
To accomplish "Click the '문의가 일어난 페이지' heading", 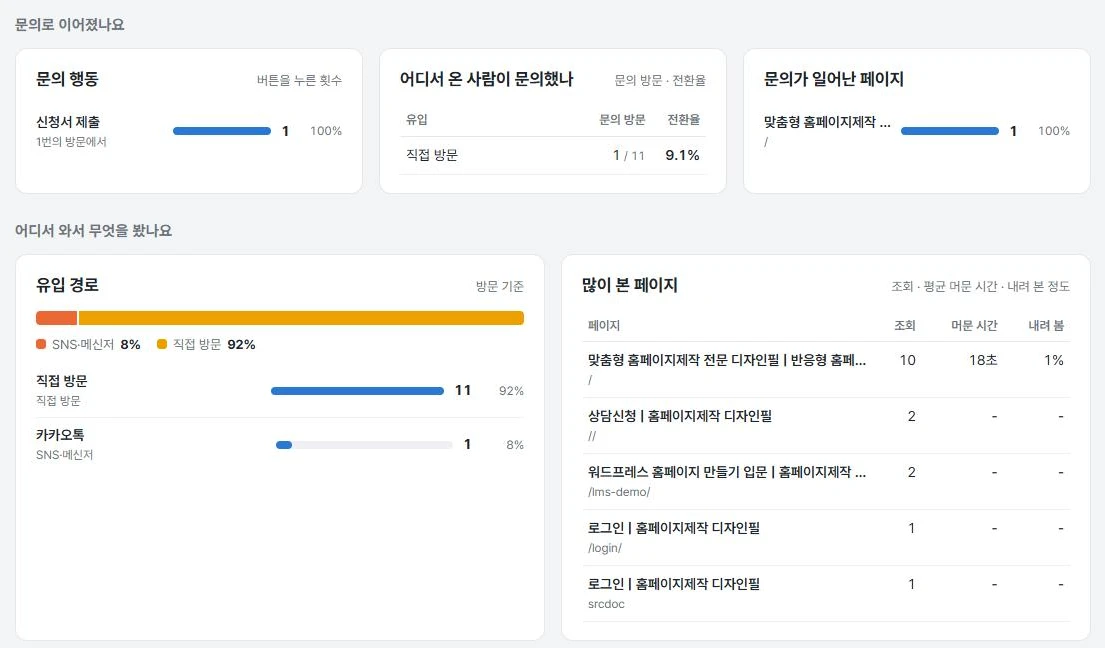I will 834,79.
